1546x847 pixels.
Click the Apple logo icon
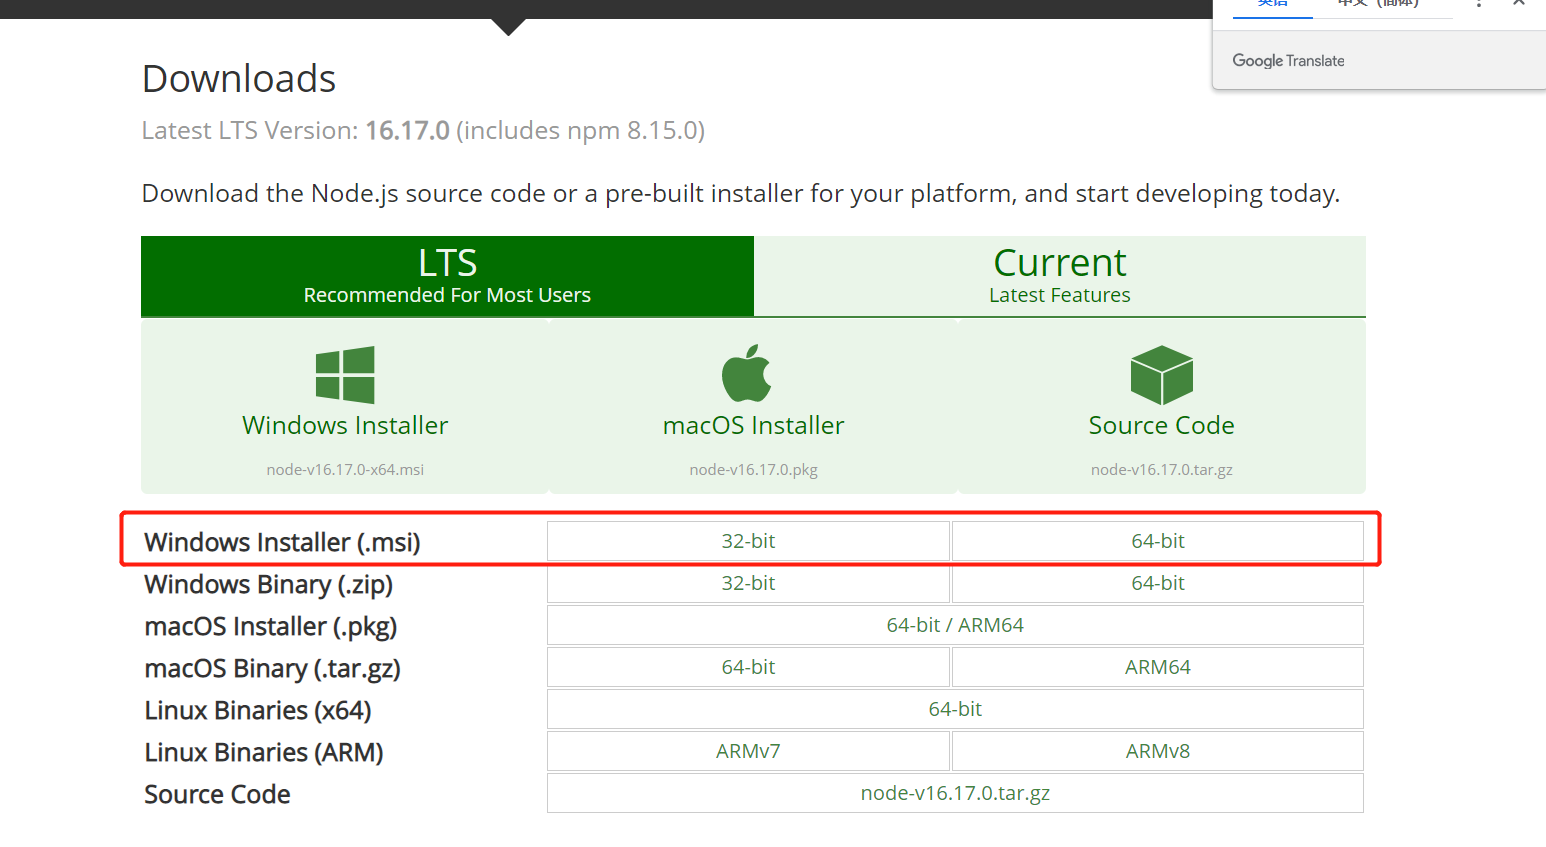[747, 373]
